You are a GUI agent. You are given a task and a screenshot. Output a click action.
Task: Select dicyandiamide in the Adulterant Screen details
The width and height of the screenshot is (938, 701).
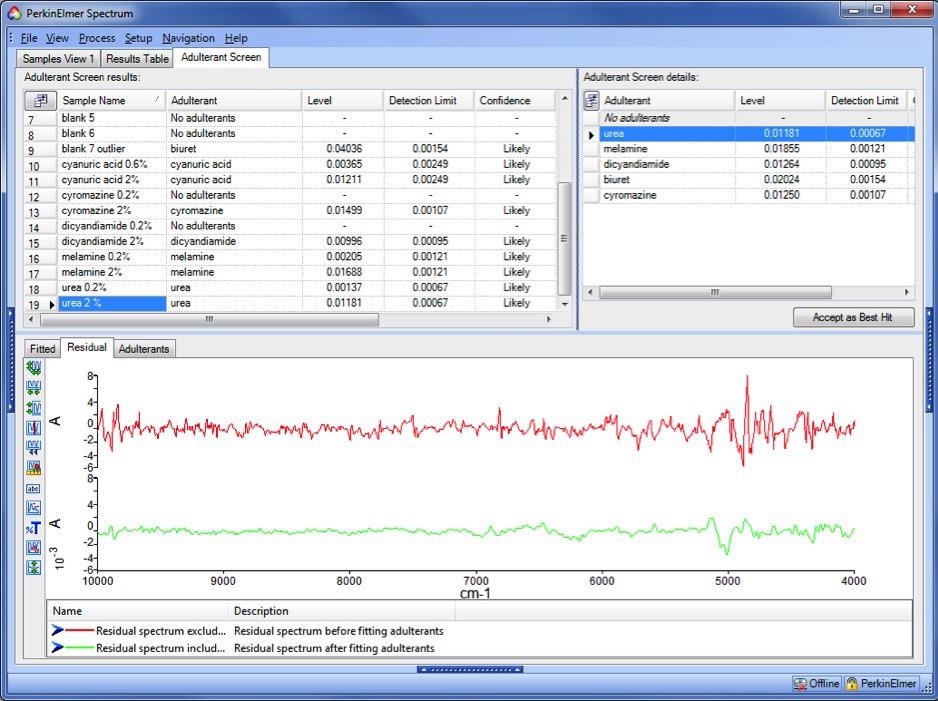click(x=749, y=164)
